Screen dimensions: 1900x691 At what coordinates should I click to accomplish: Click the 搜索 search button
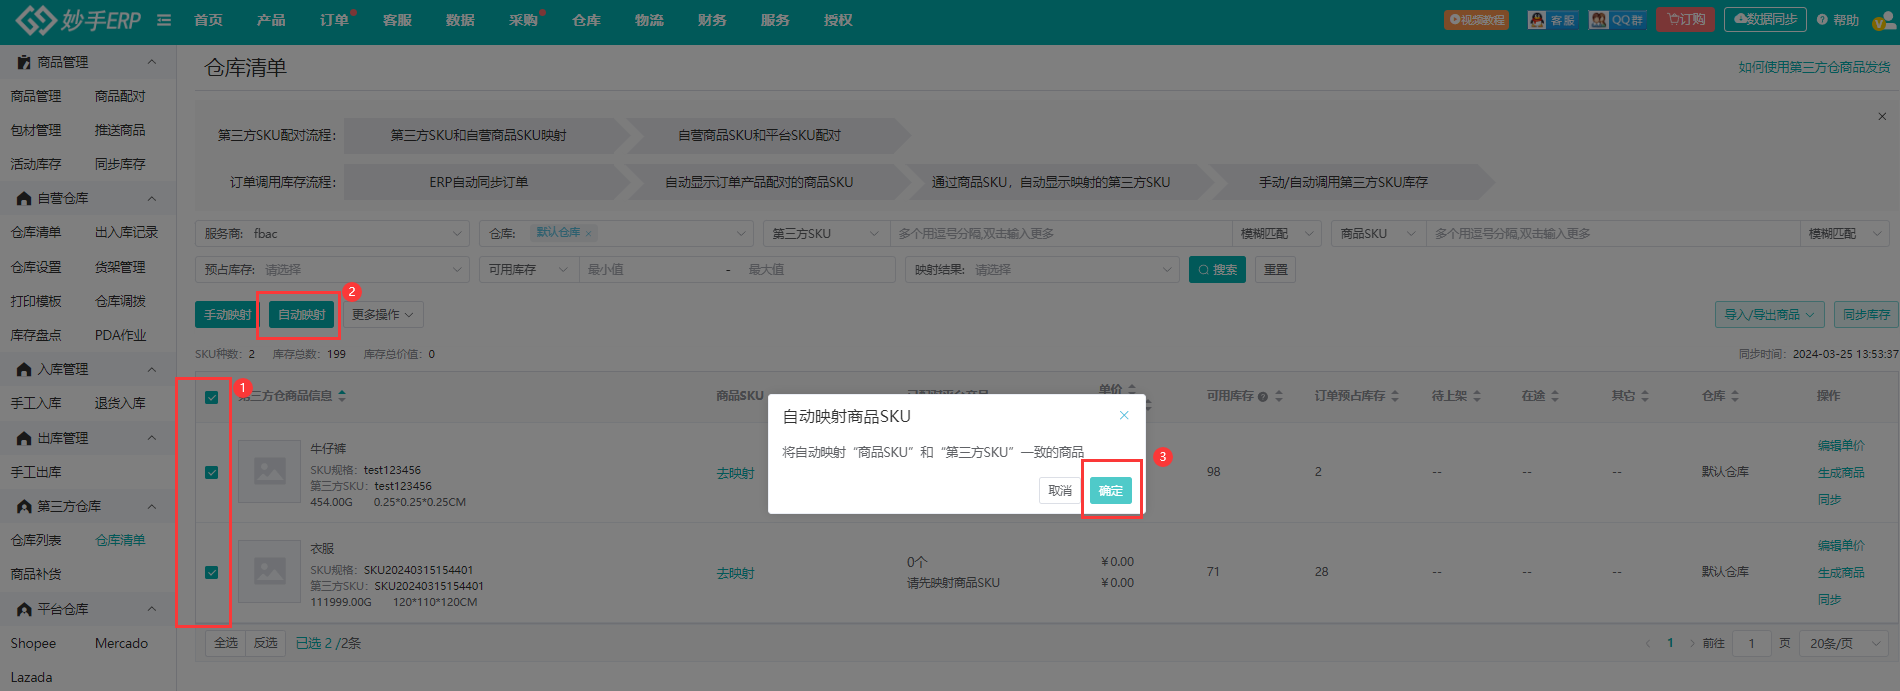pyautogui.click(x=1217, y=270)
